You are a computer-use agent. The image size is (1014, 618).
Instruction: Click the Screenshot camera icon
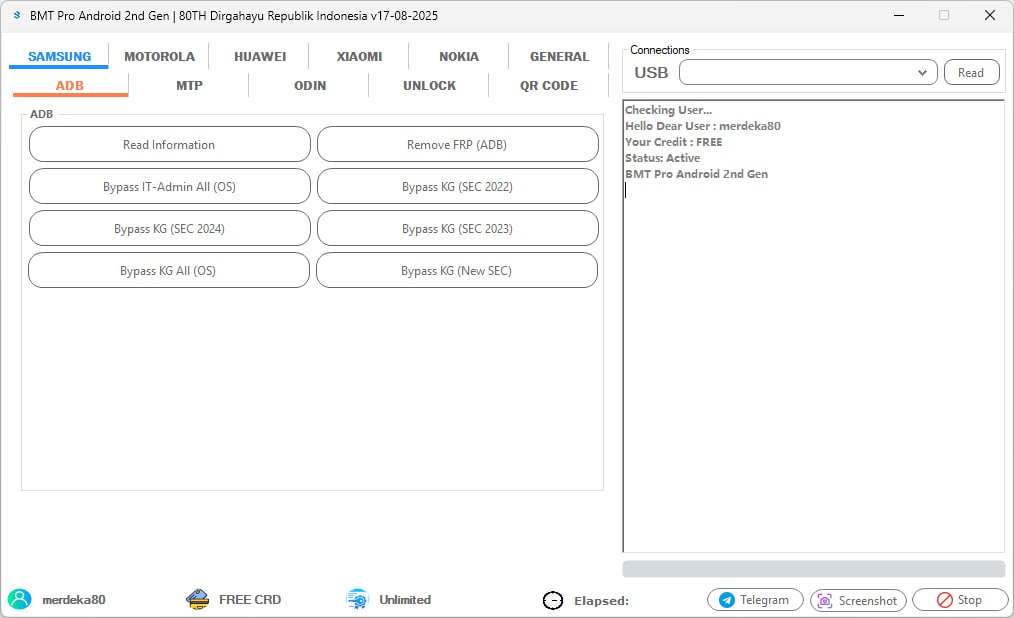coord(825,601)
